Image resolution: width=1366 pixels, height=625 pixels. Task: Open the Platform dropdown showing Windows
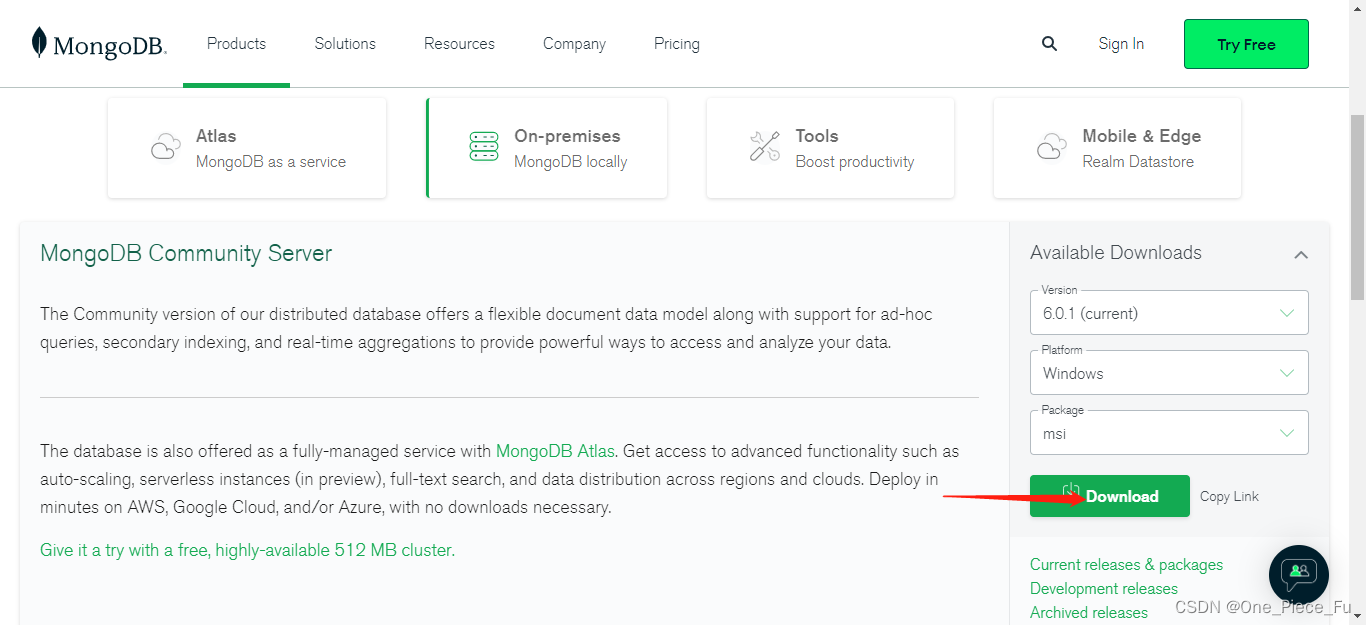coord(1169,373)
